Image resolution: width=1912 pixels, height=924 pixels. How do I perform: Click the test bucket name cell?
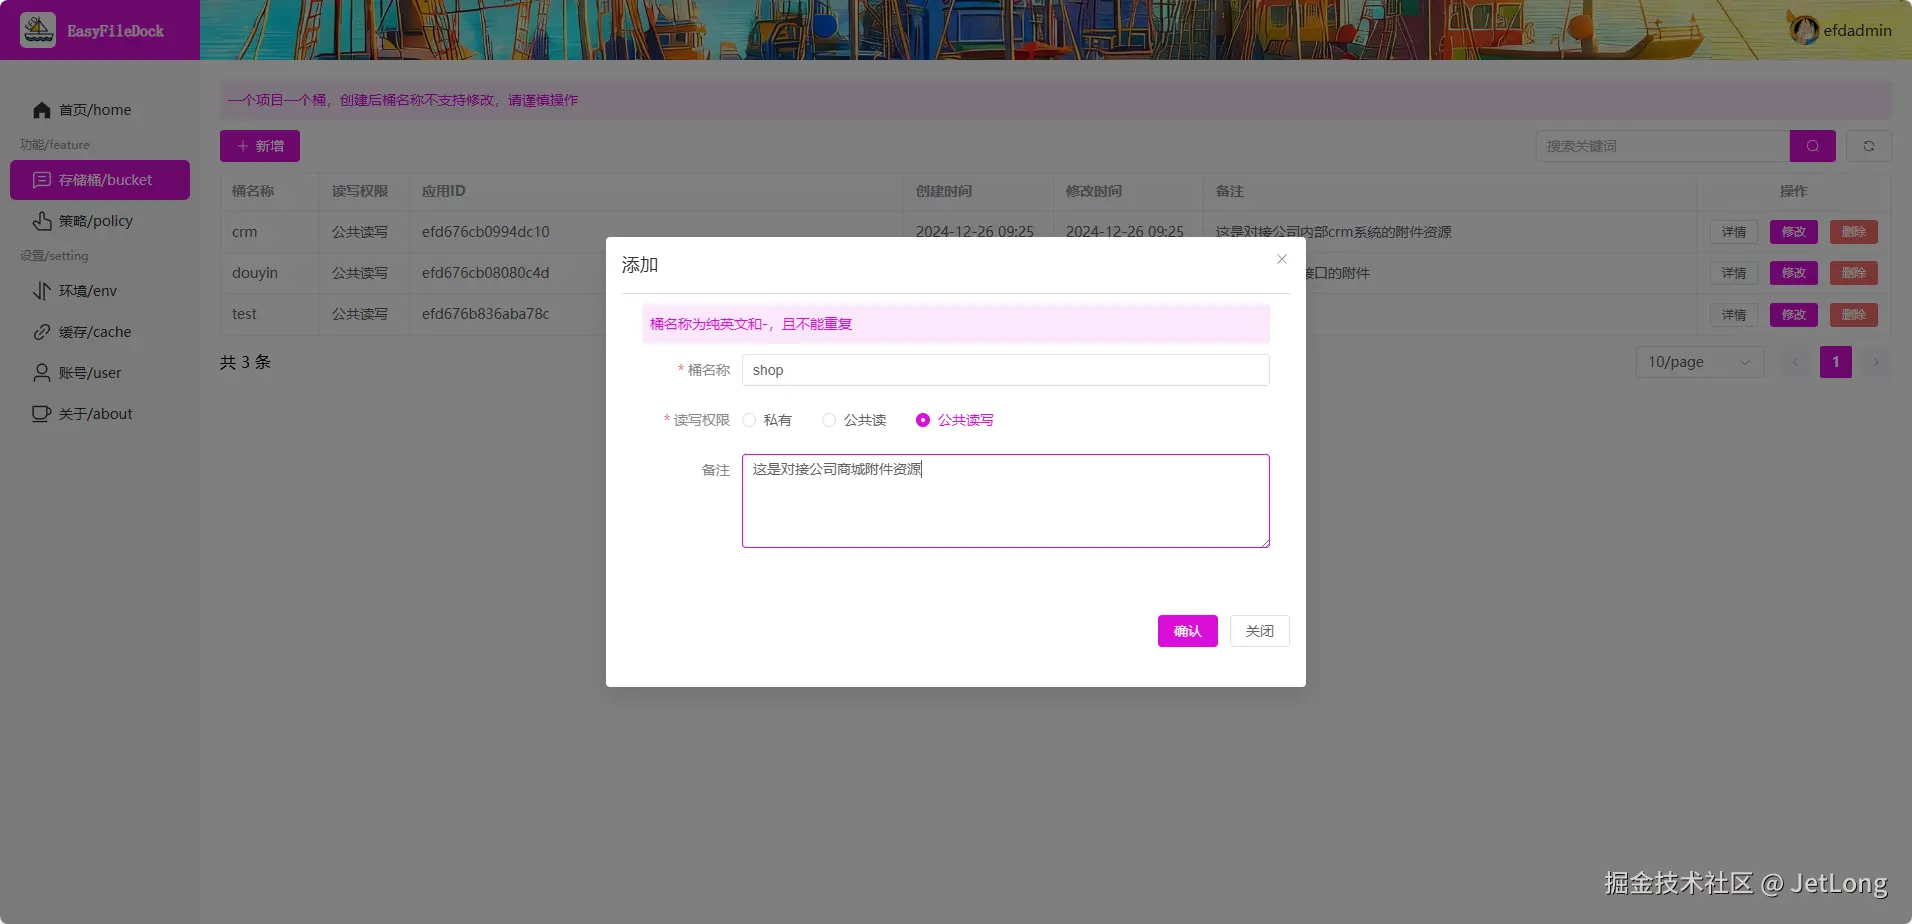pos(244,314)
